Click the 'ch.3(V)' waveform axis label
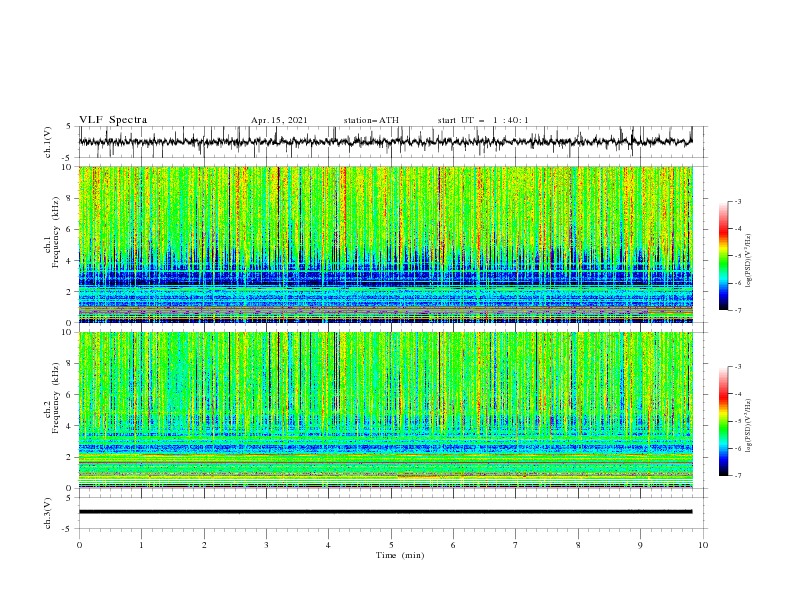 (x=48, y=513)
